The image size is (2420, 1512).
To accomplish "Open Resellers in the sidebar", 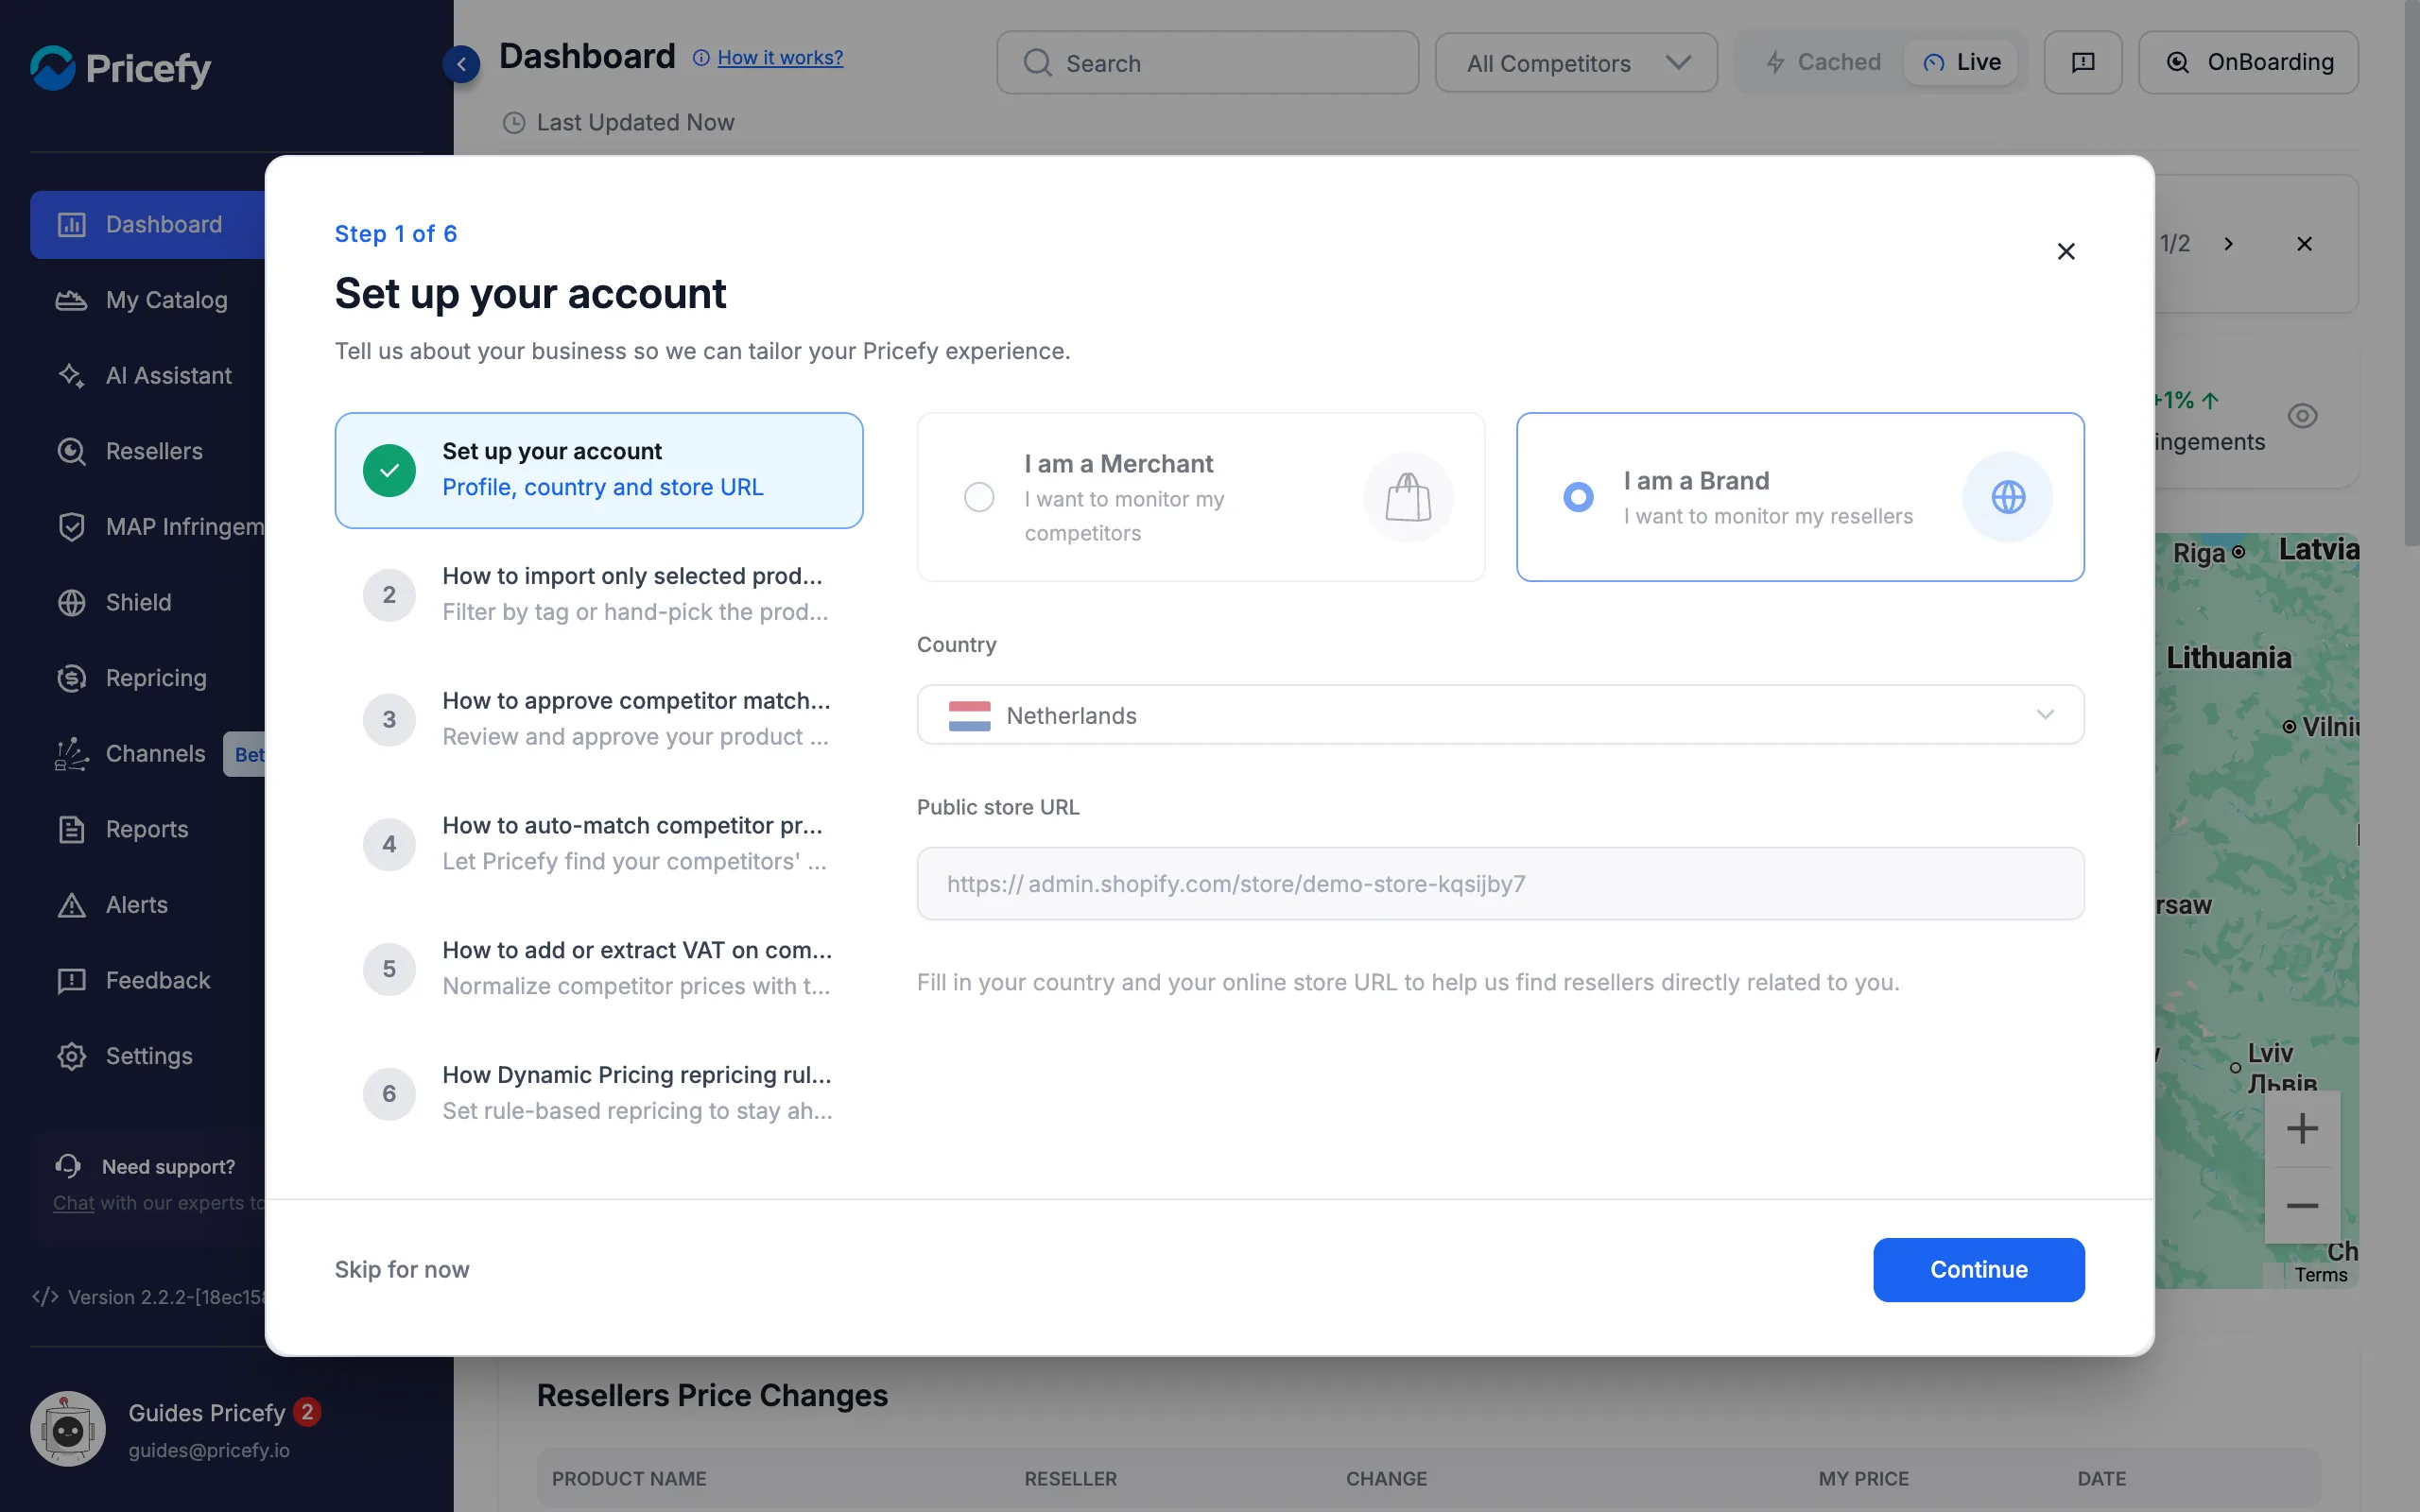I will tap(148, 451).
